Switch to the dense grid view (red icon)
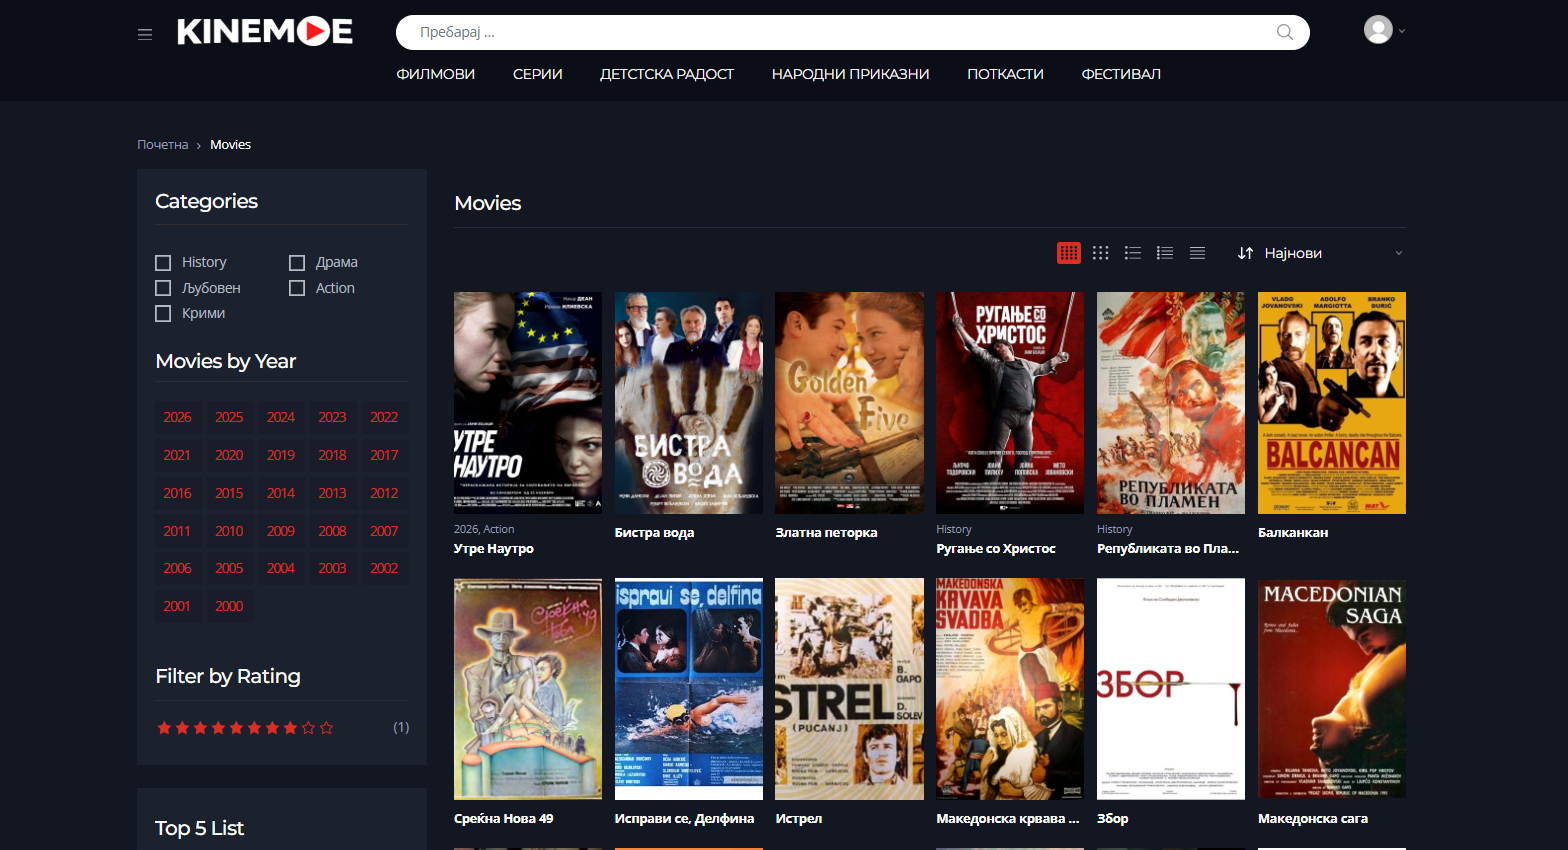This screenshot has width=1568, height=850. (1069, 253)
